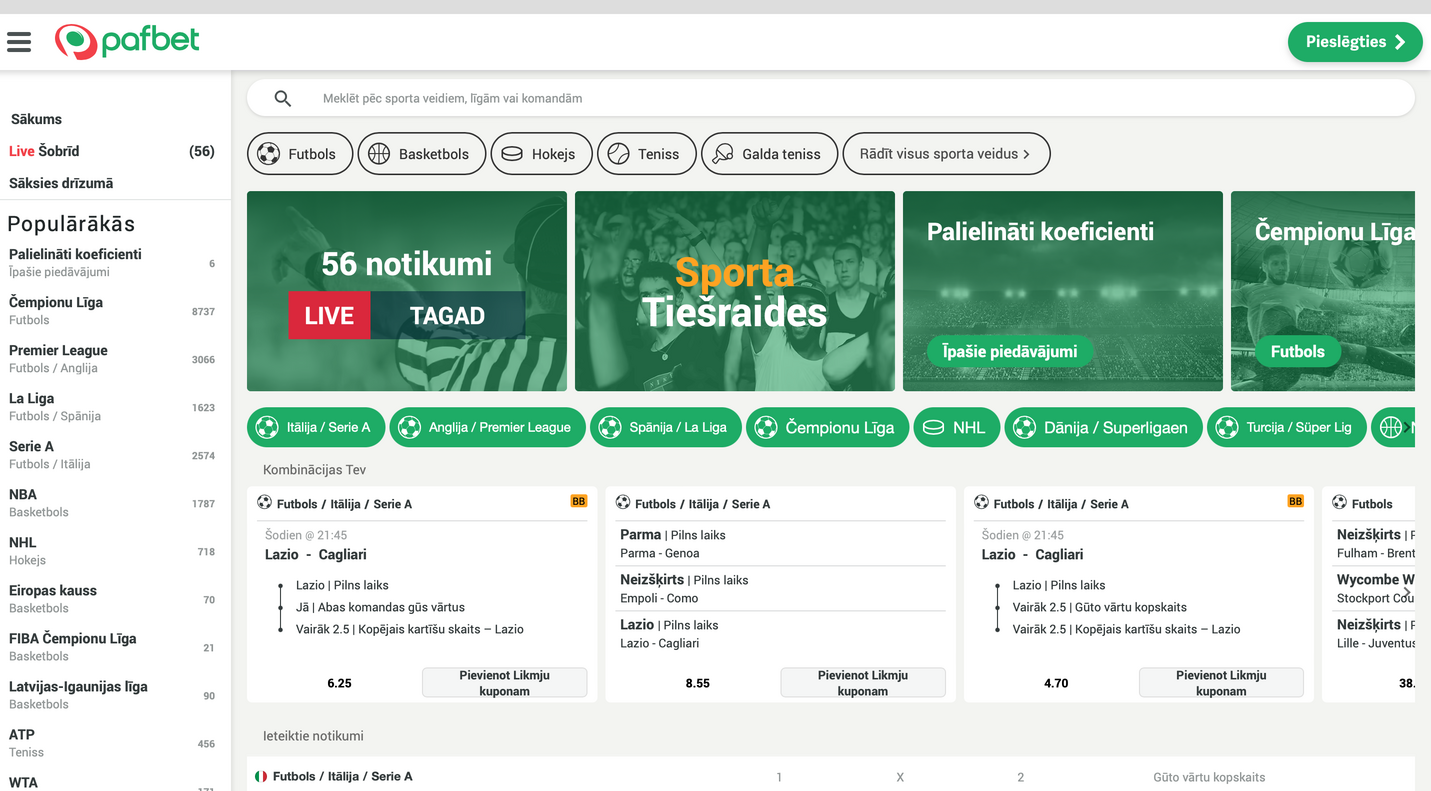Open the Čempionu Līga league pill
The width and height of the screenshot is (1431, 791).
pyautogui.click(x=828, y=428)
